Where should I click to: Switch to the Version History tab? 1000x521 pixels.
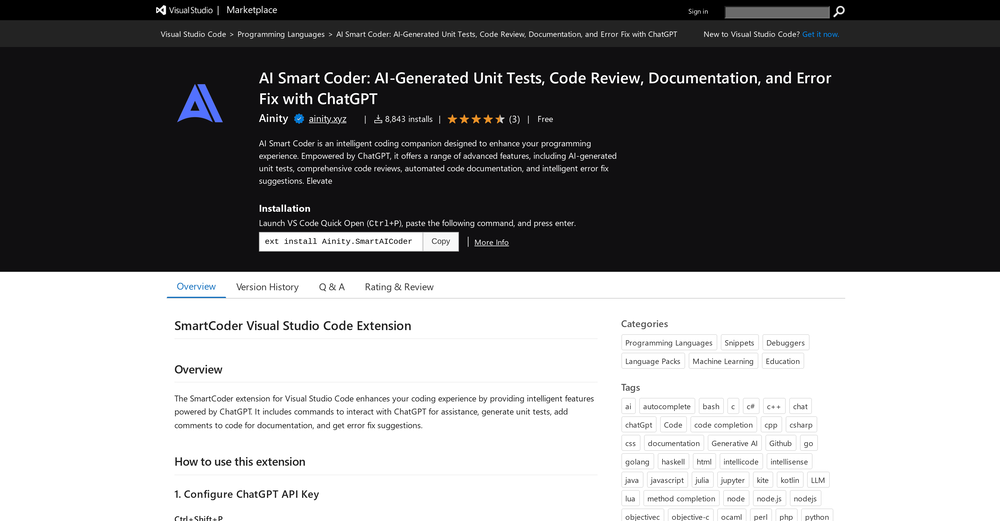(267, 287)
